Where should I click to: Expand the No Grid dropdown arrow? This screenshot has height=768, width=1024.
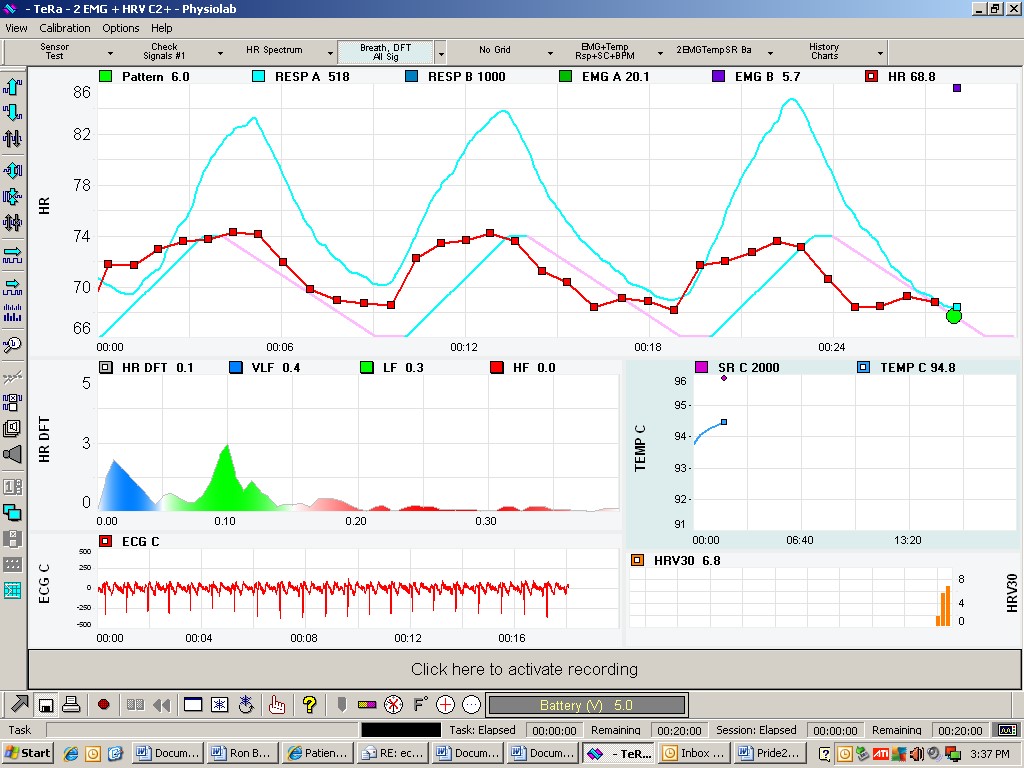550,53
